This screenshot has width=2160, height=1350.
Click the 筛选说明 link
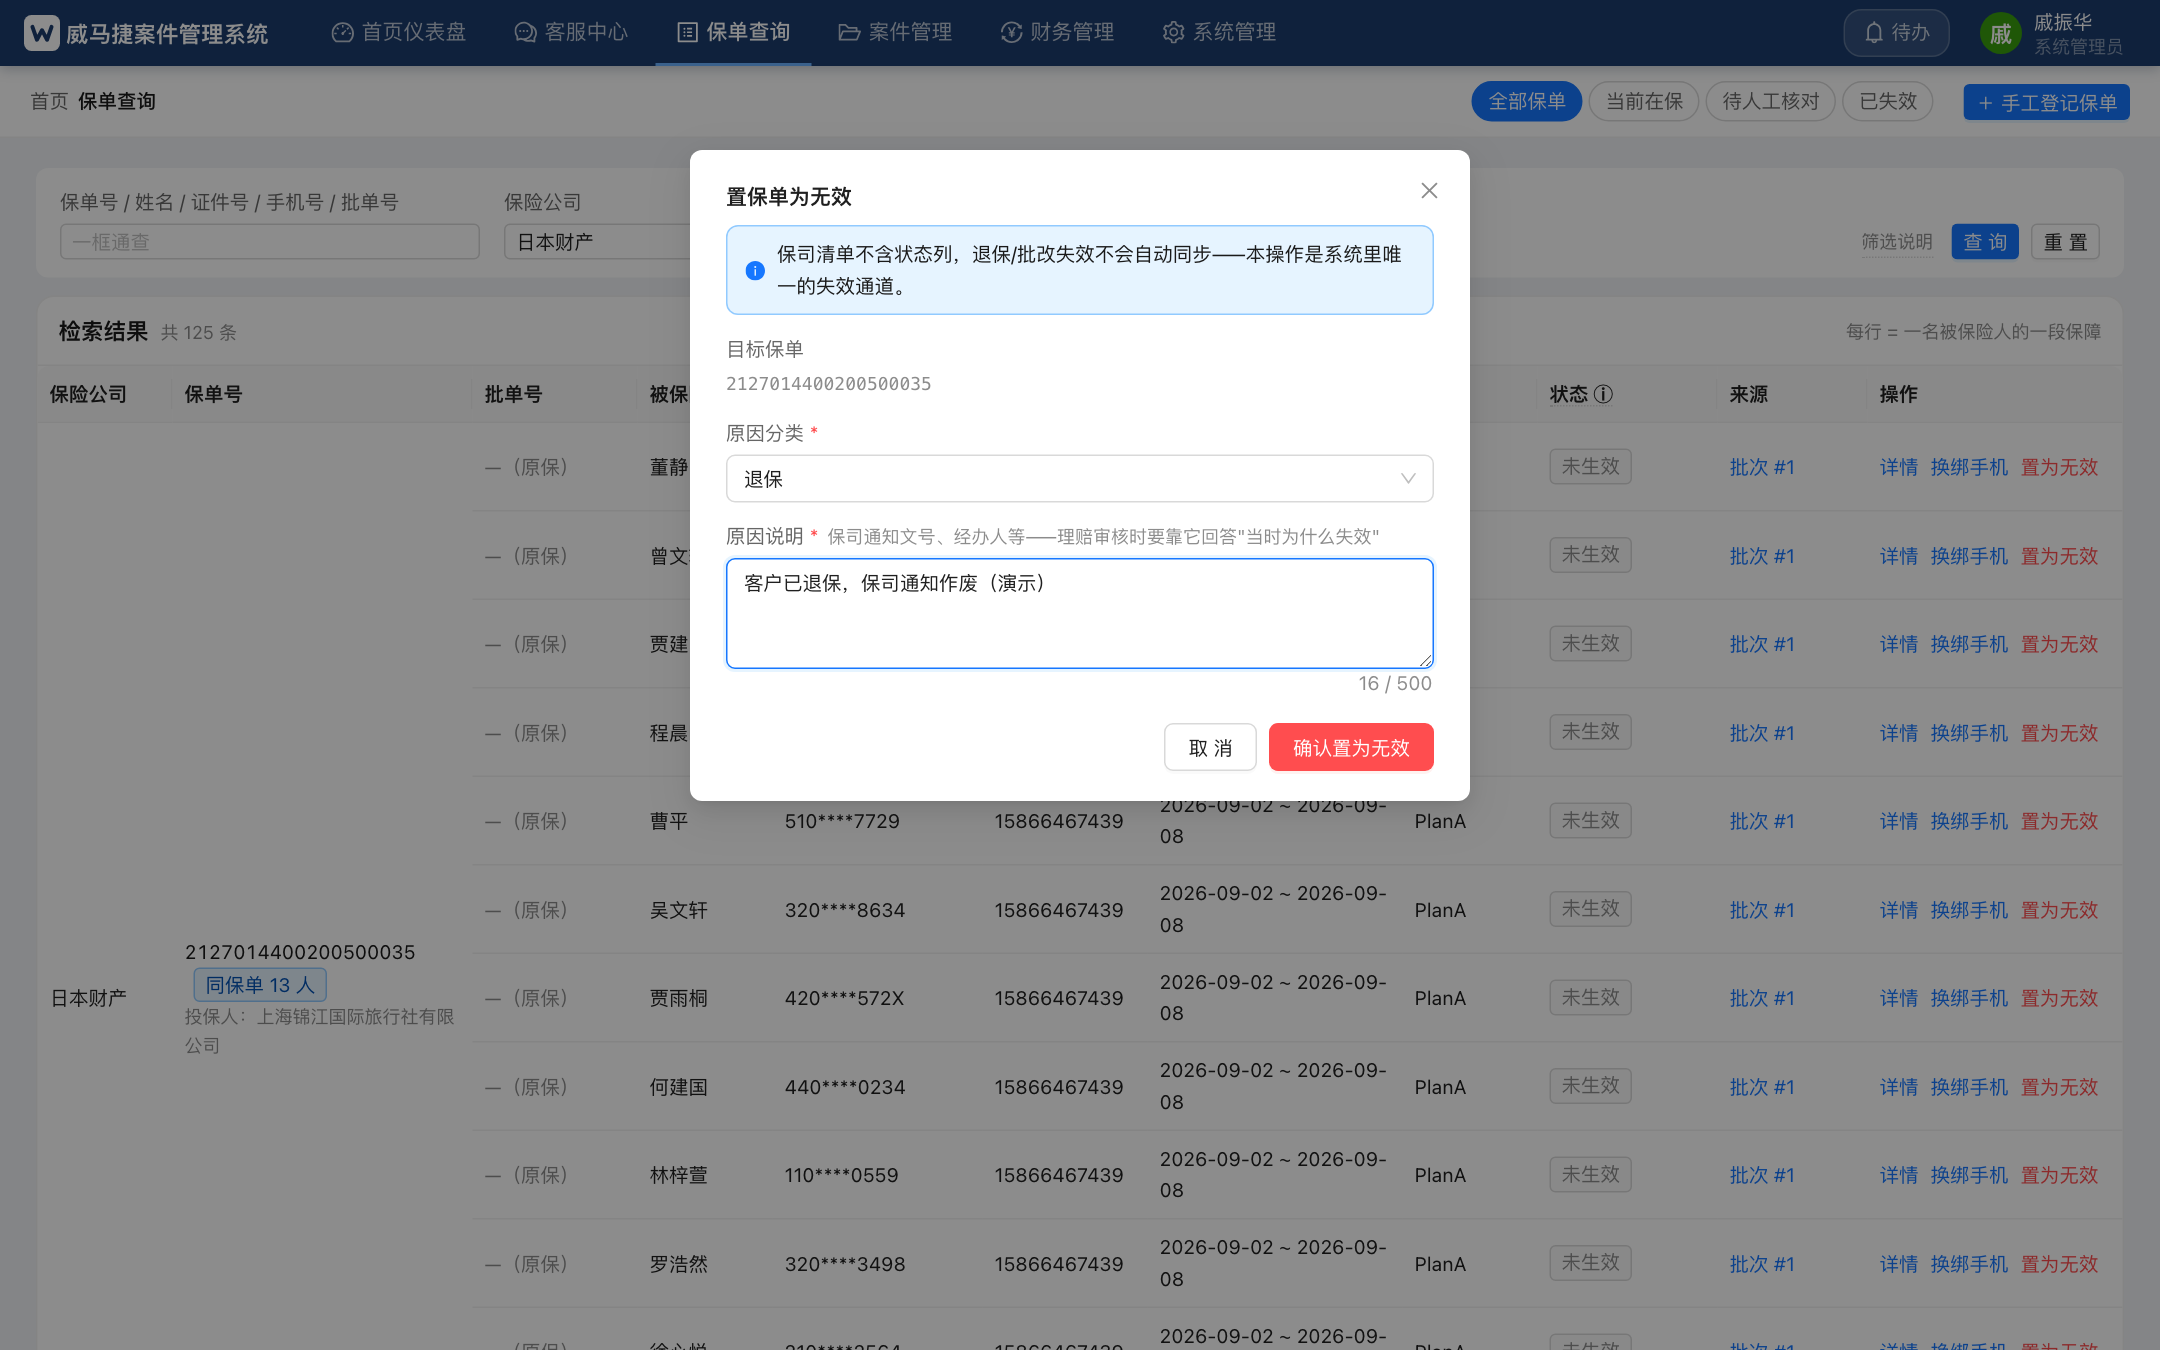coord(1897,242)
